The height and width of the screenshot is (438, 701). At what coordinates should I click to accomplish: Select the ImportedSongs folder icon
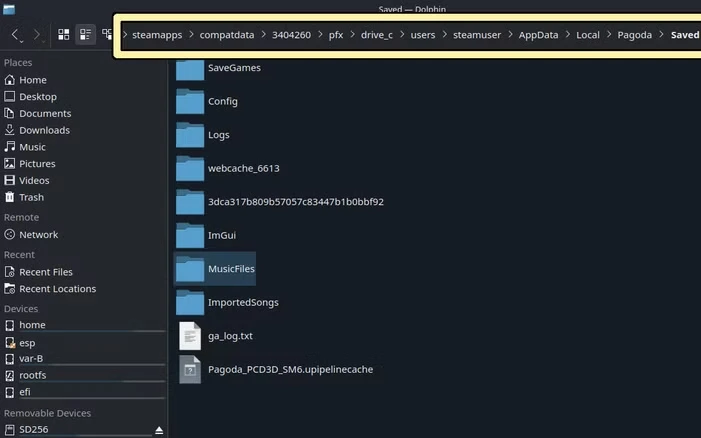[190, 303]
